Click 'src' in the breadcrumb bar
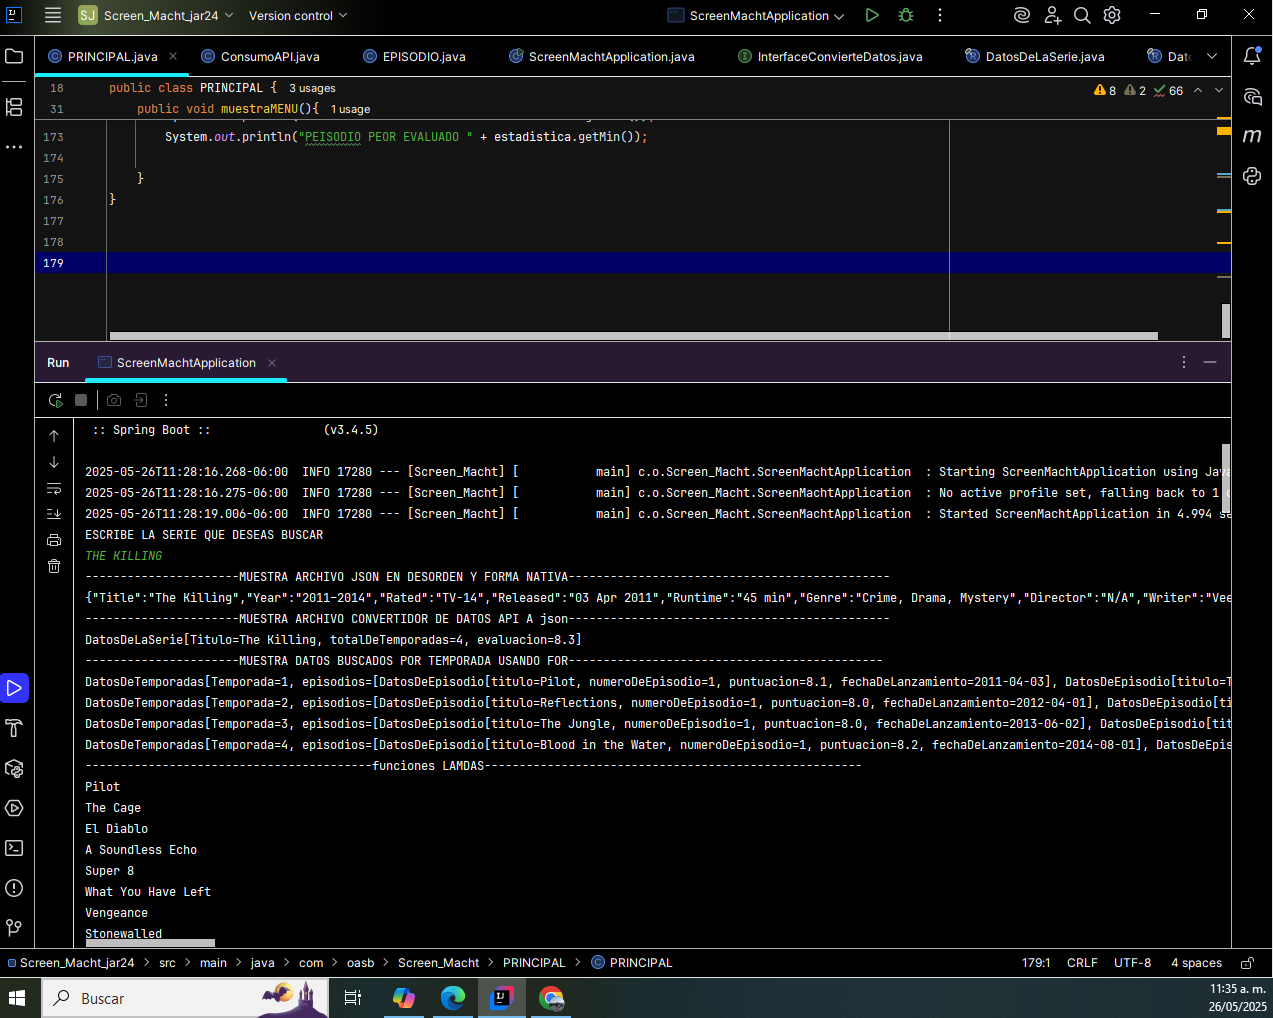The height and width of the screenshot is (1018, 1273). (x=167, y=963)
